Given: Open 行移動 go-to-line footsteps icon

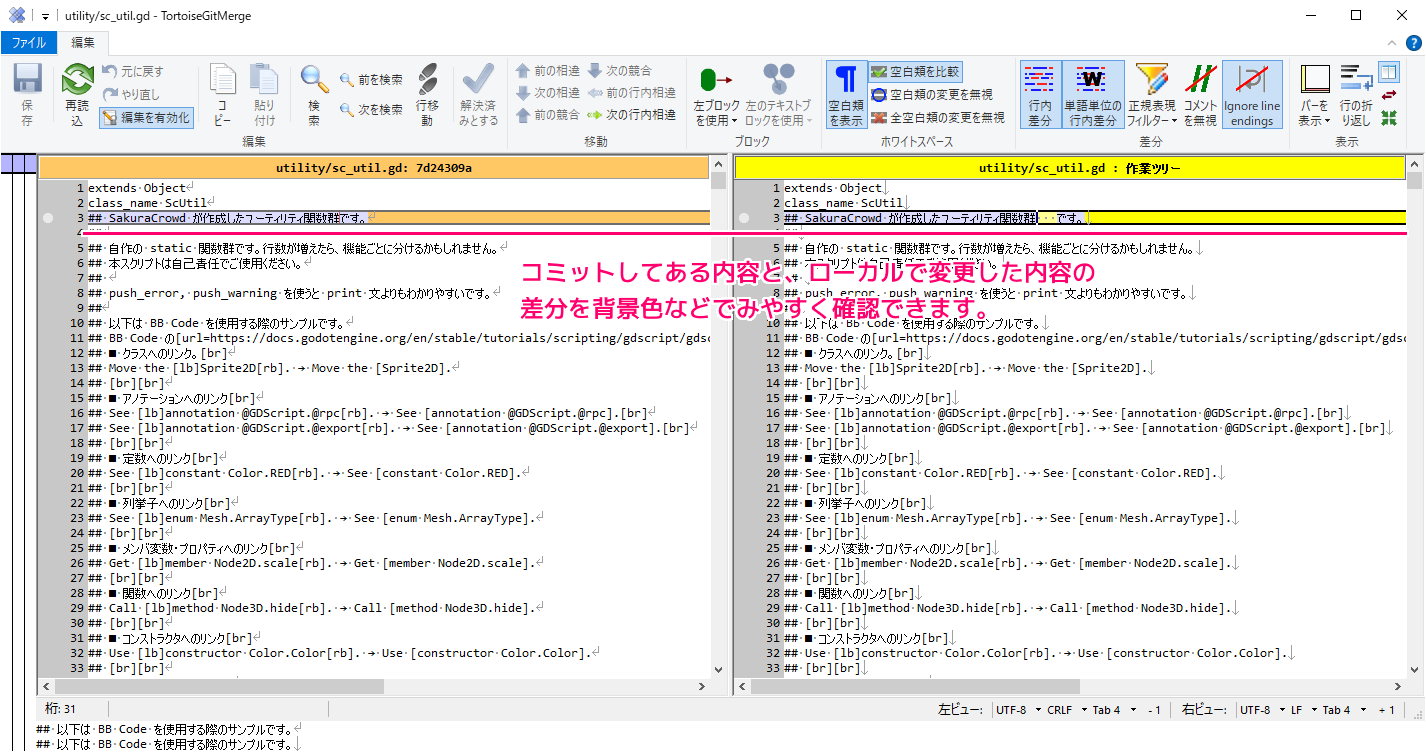Looking at the screenshot, I should (427, 95).
